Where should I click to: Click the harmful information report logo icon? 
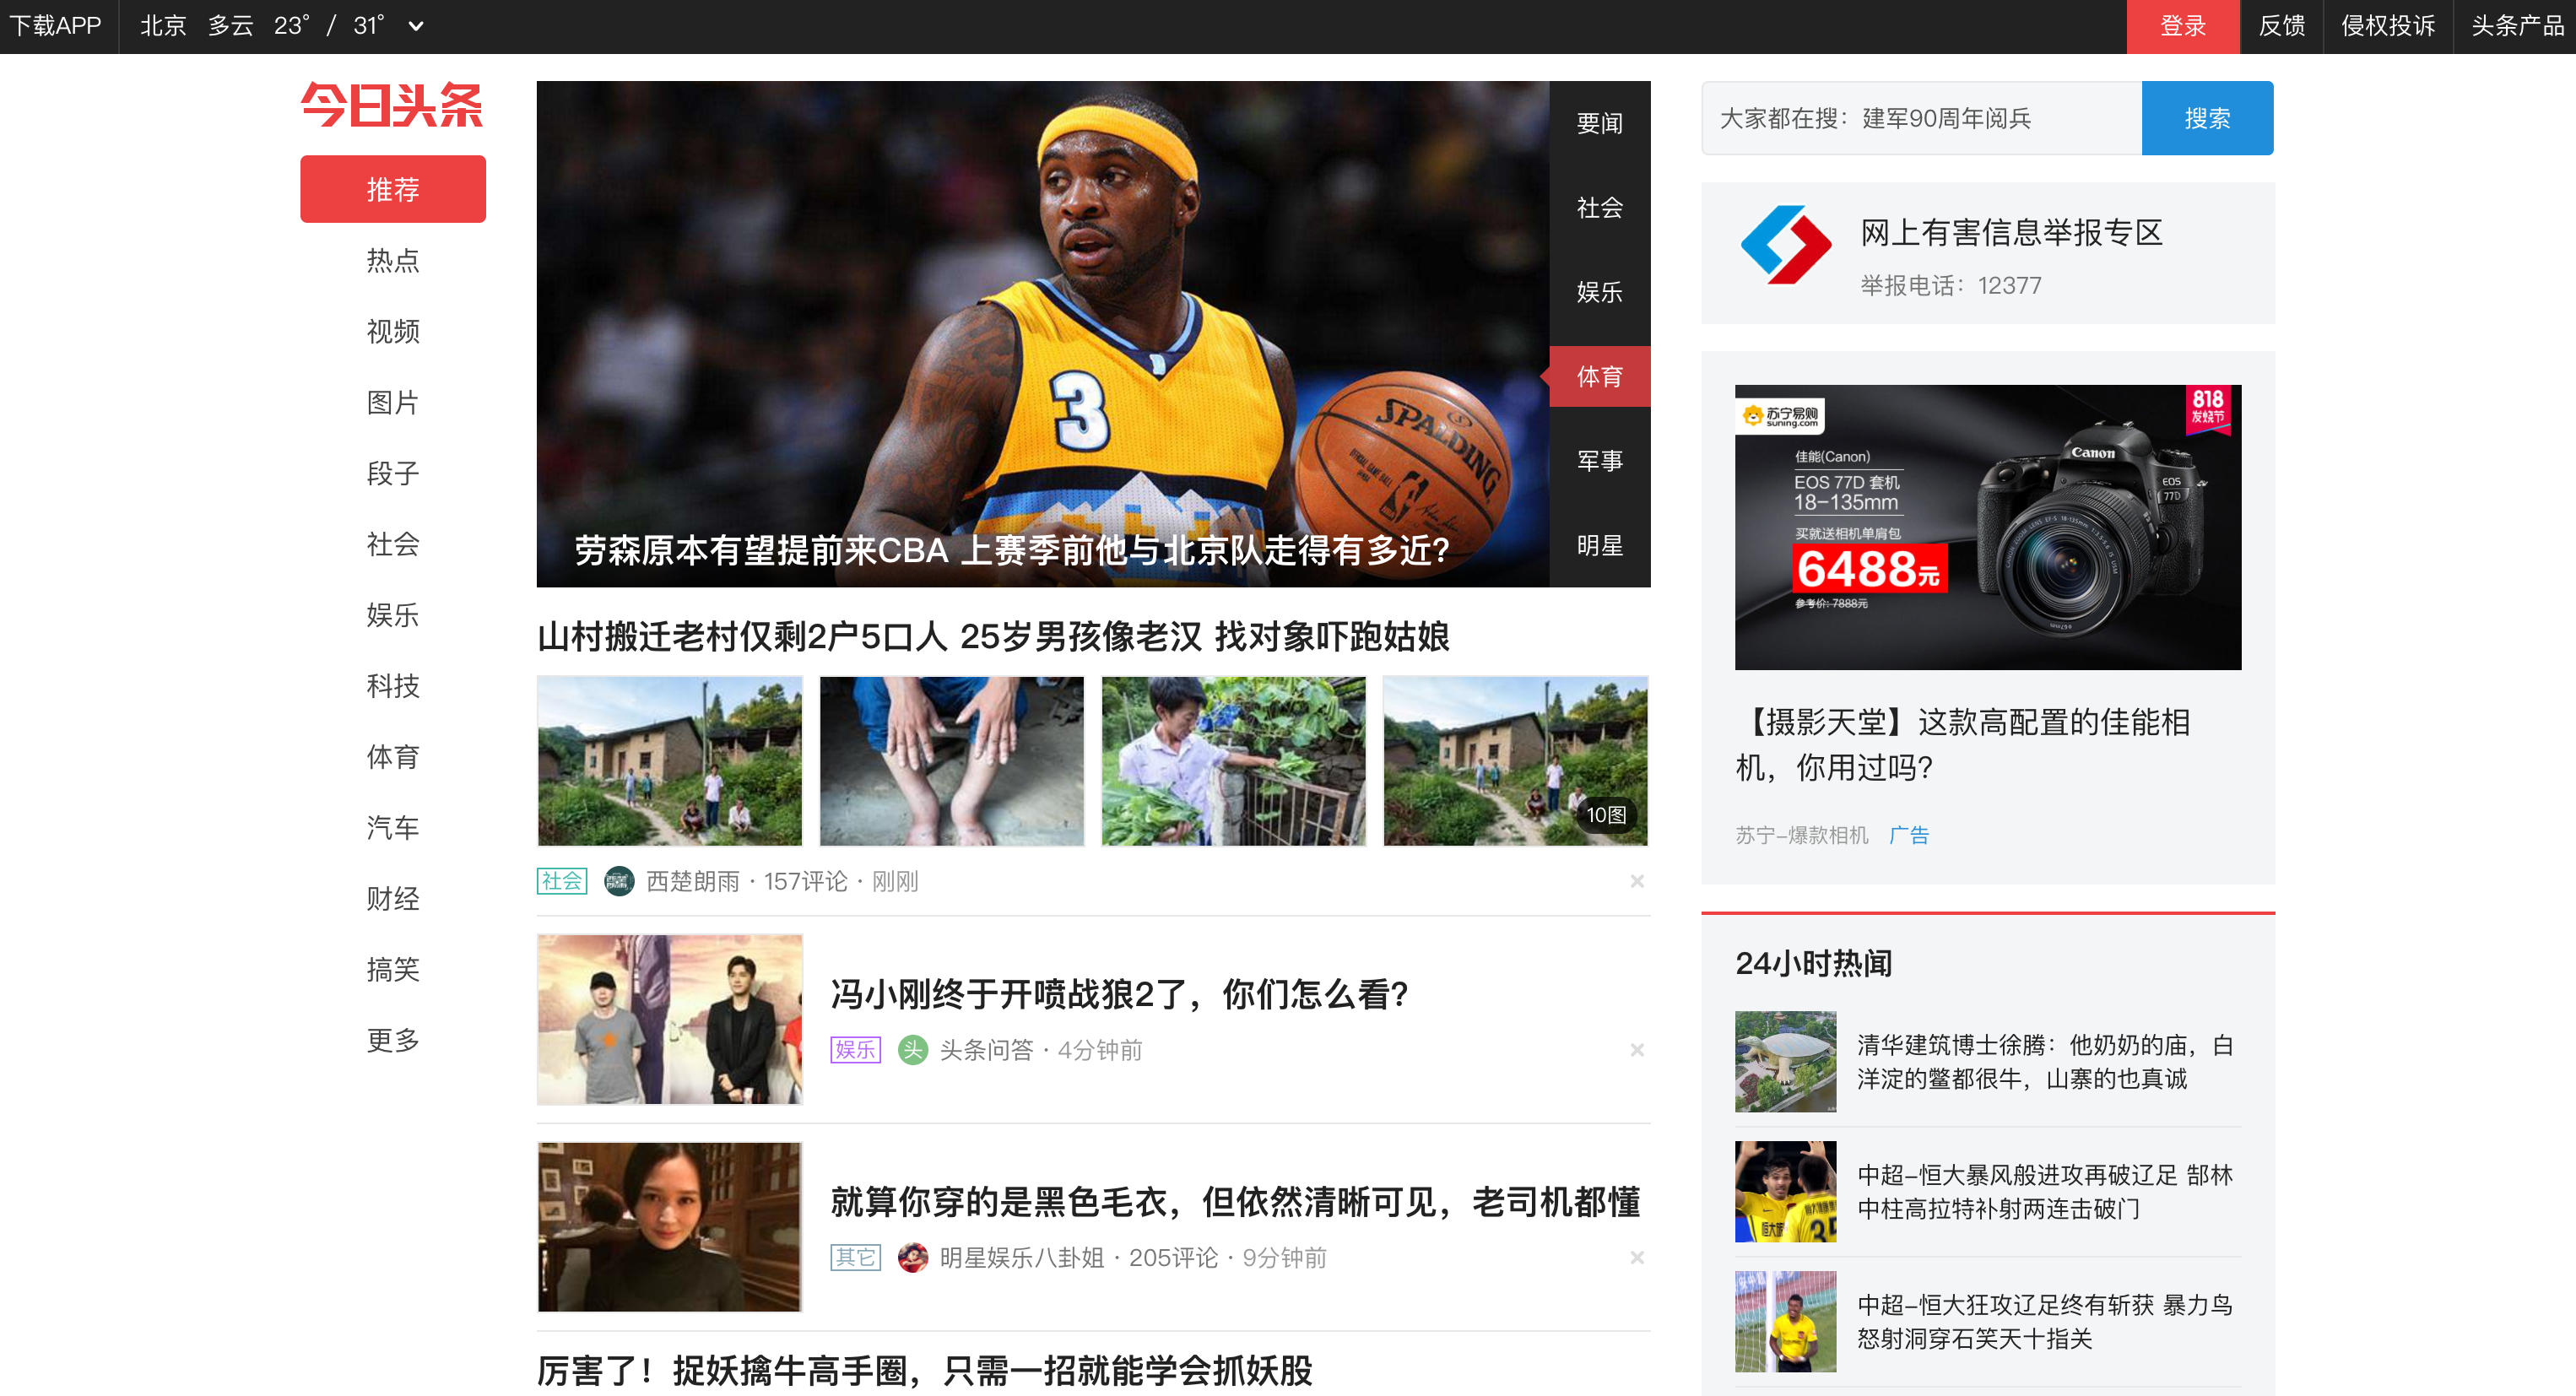coord(1785,245)
